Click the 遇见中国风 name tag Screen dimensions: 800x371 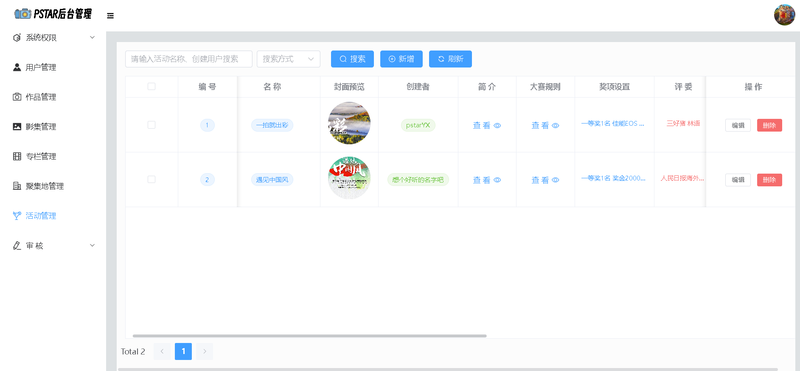(272, 180)
